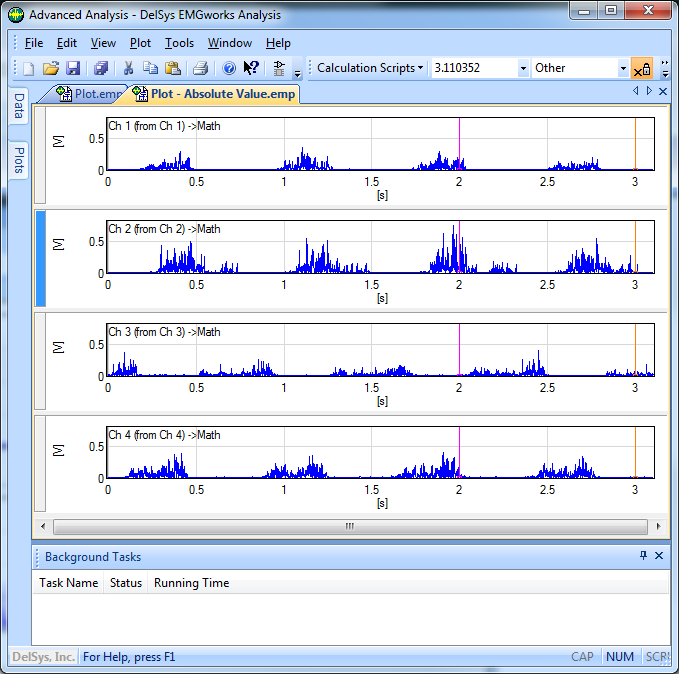Toggle the cursor lock button in toolbar
The width and height of the screenshot is (679, 674).
641,69
